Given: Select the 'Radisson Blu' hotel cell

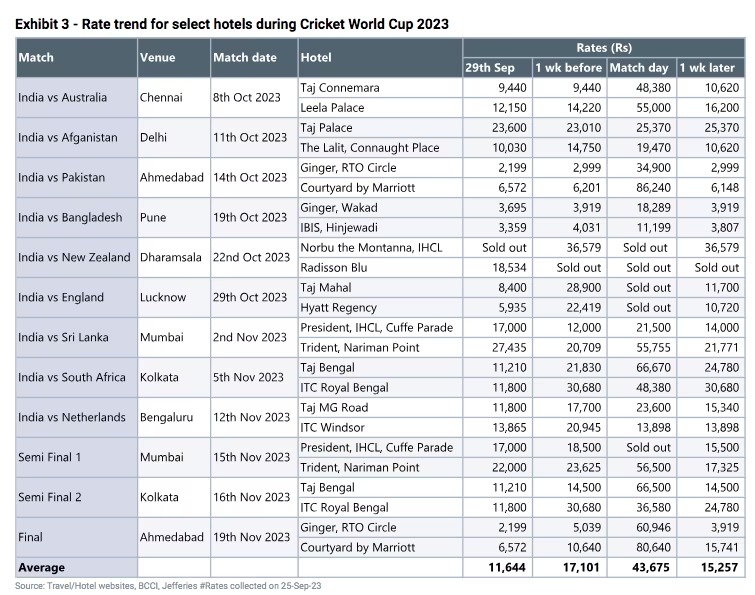Looking at the screenshot, I should click(380, 268).
